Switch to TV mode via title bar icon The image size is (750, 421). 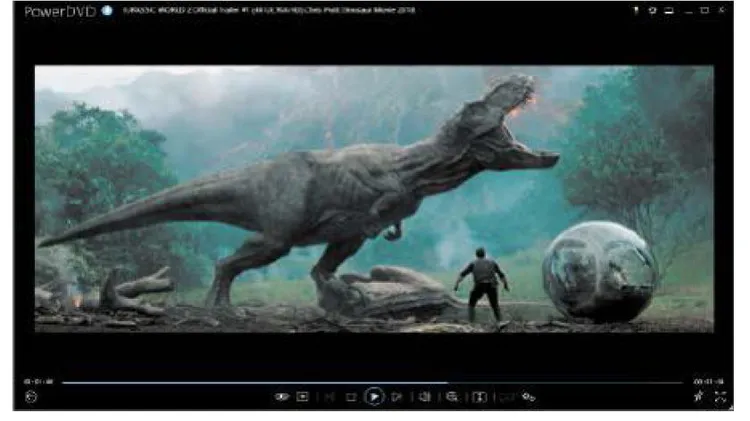(669, 10)
